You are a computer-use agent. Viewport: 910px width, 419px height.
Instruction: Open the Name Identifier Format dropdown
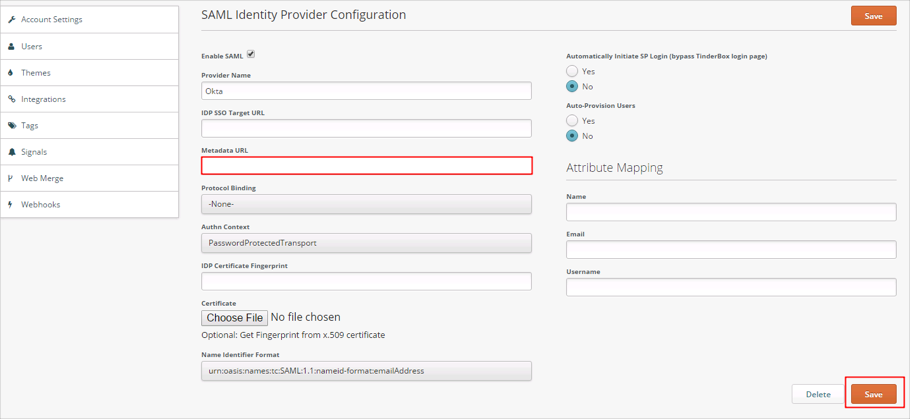pos(366,371)
